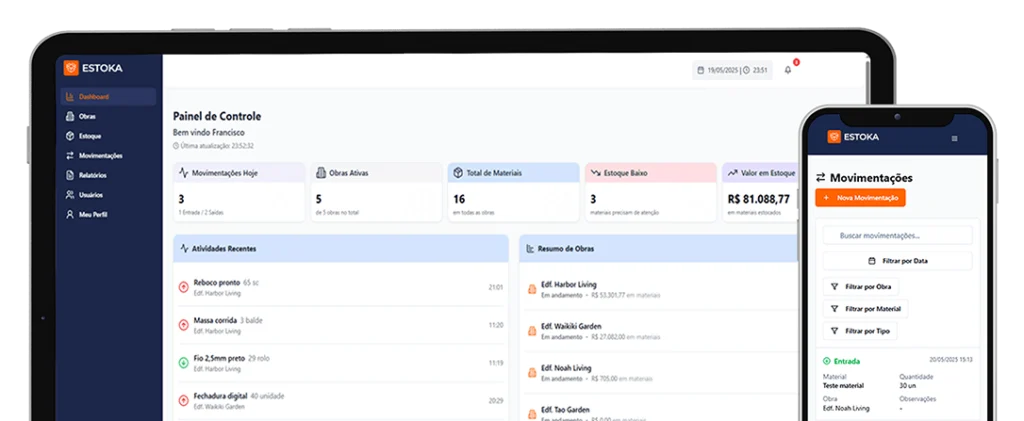
Task: Open the Filtrar por Tipo filter
Action: 859,331
